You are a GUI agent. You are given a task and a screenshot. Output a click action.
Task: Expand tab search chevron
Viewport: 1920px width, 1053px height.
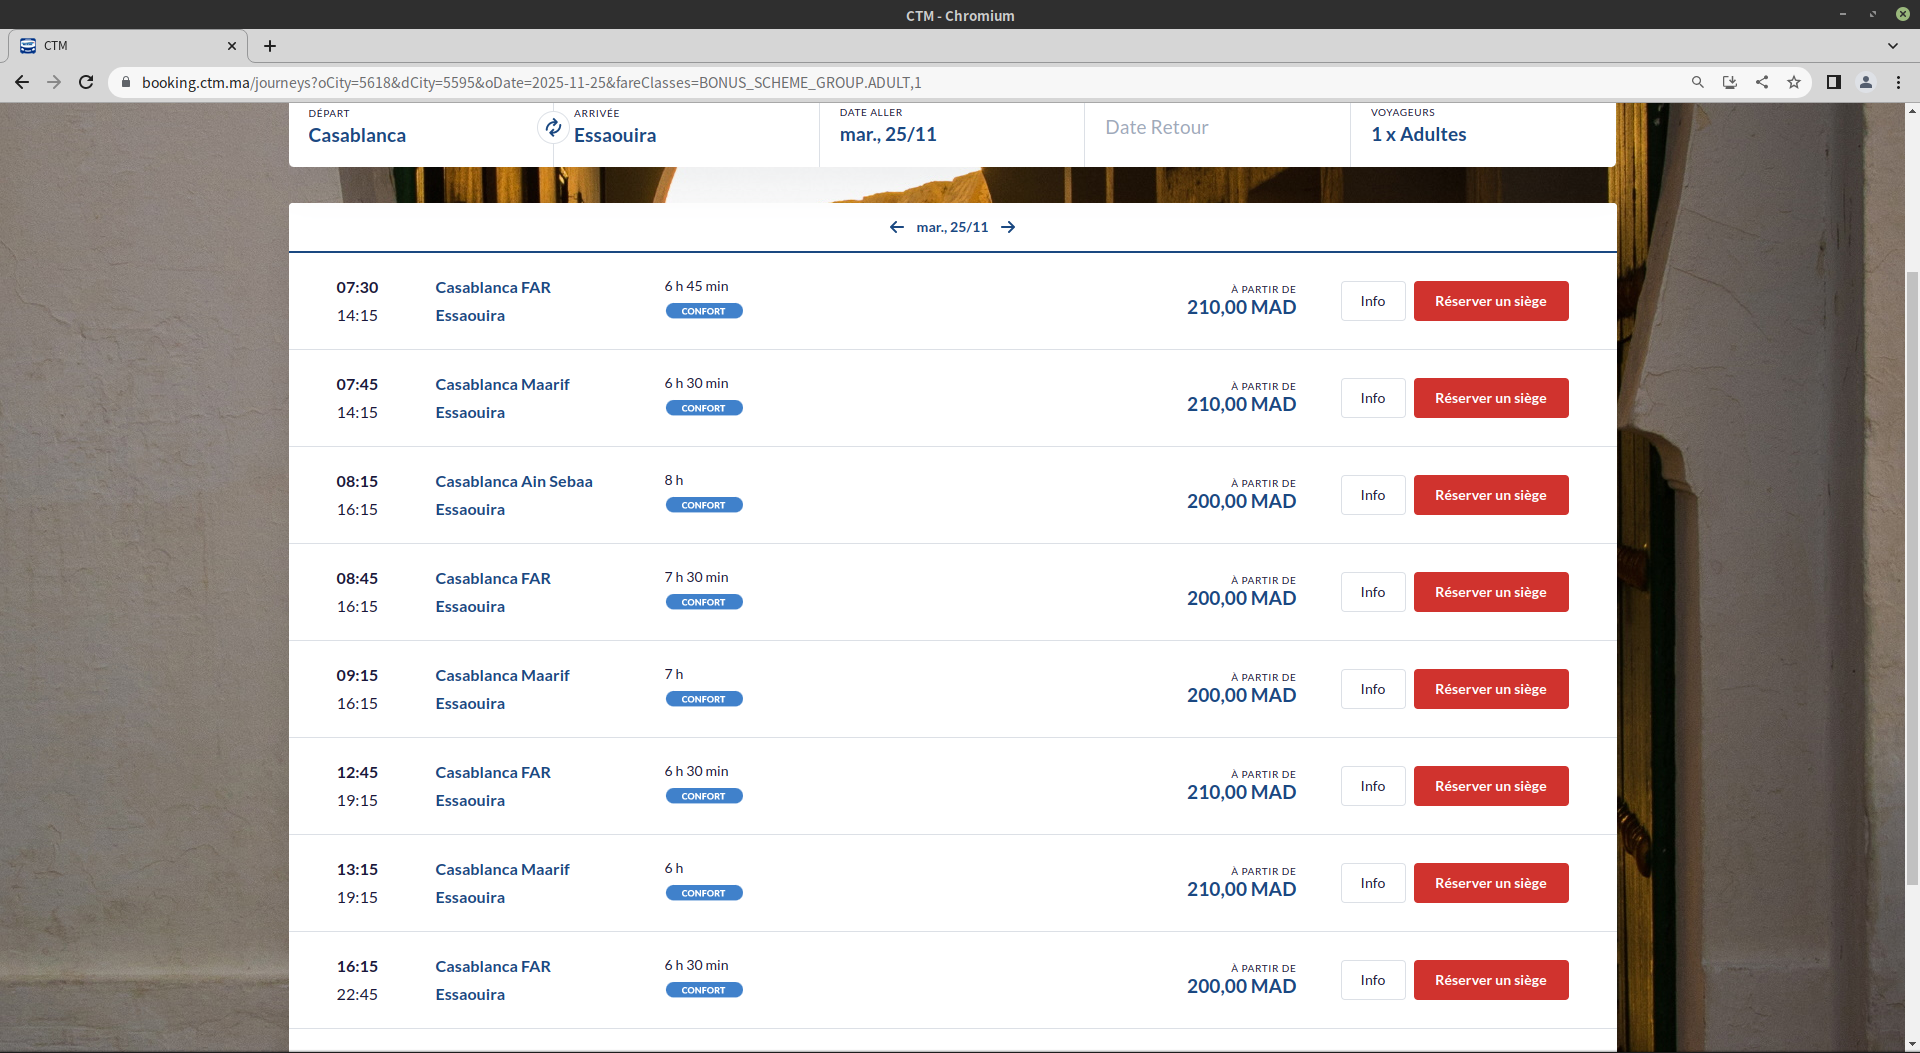click(x=1892, y=46)
